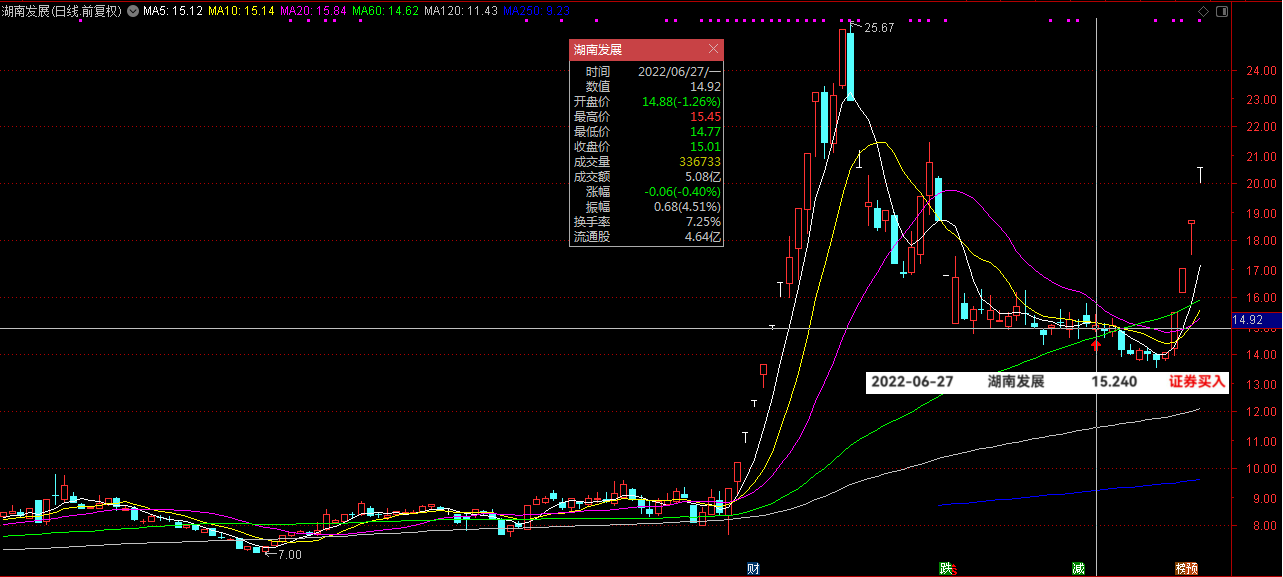Click the MA60: 14.62 indicator label
Image resolution: width=1283 pixels, height=577 pixels.
coord(386,11)
